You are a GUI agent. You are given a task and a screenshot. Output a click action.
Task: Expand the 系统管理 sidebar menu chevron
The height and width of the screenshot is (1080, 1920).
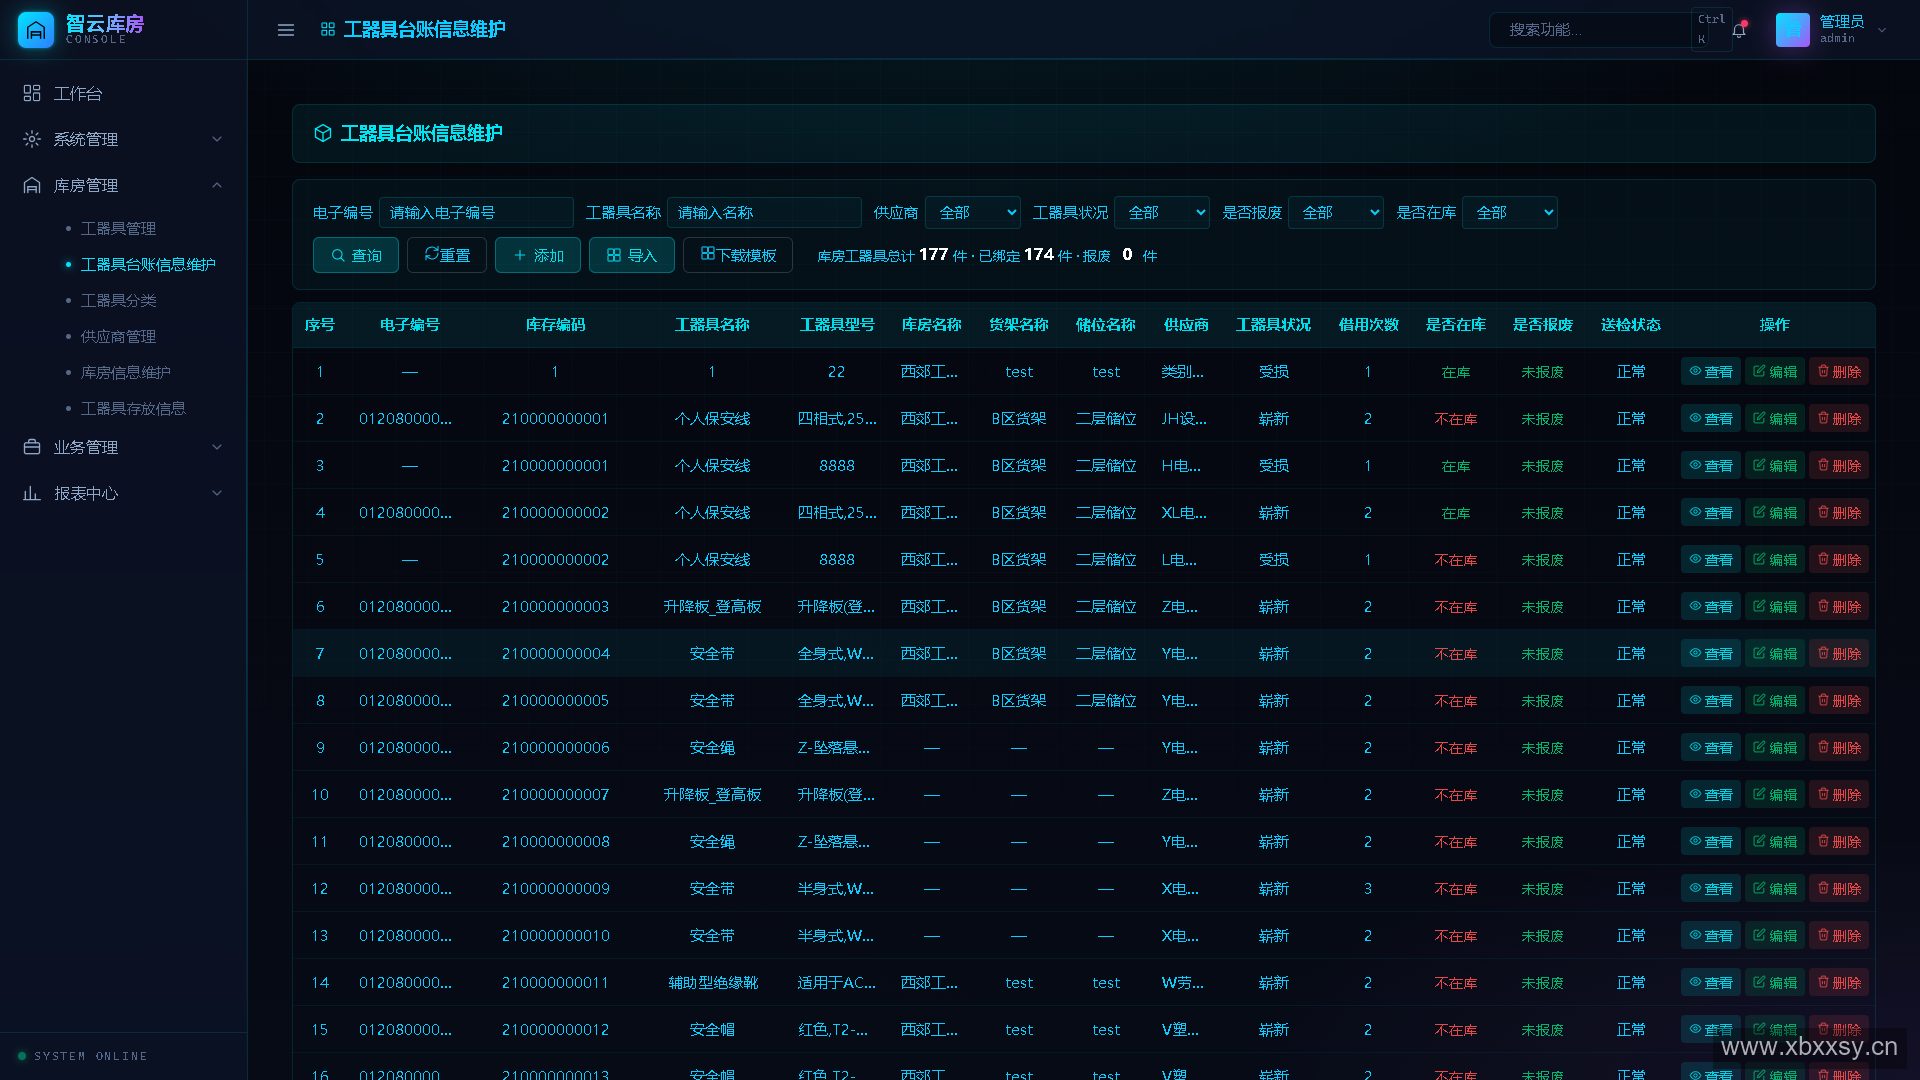[217, 139]
